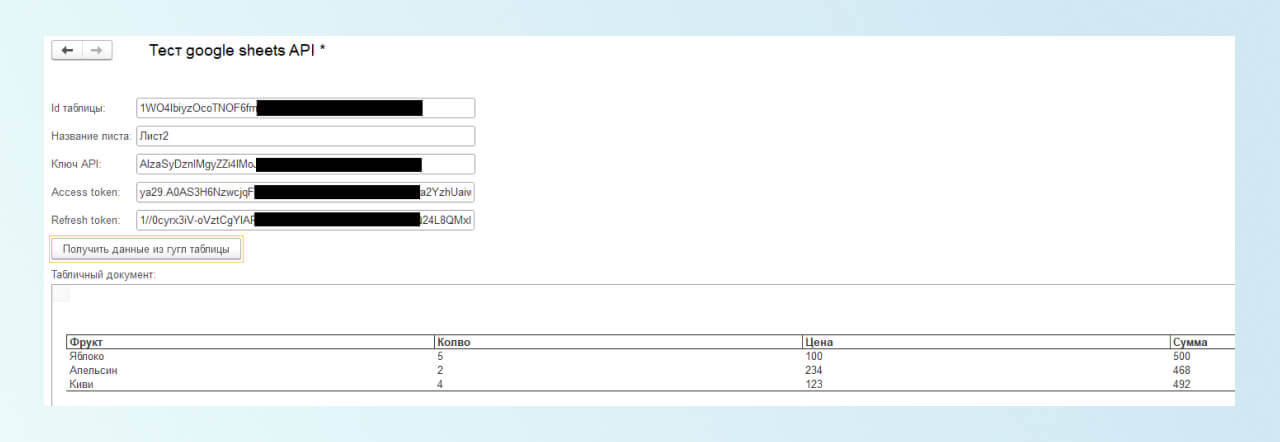Image resolution: width=1280 pixels, height=442 pixels.
Task: Select quantity cell 2 in Апельсин row
Action: (x=618, y=370)
